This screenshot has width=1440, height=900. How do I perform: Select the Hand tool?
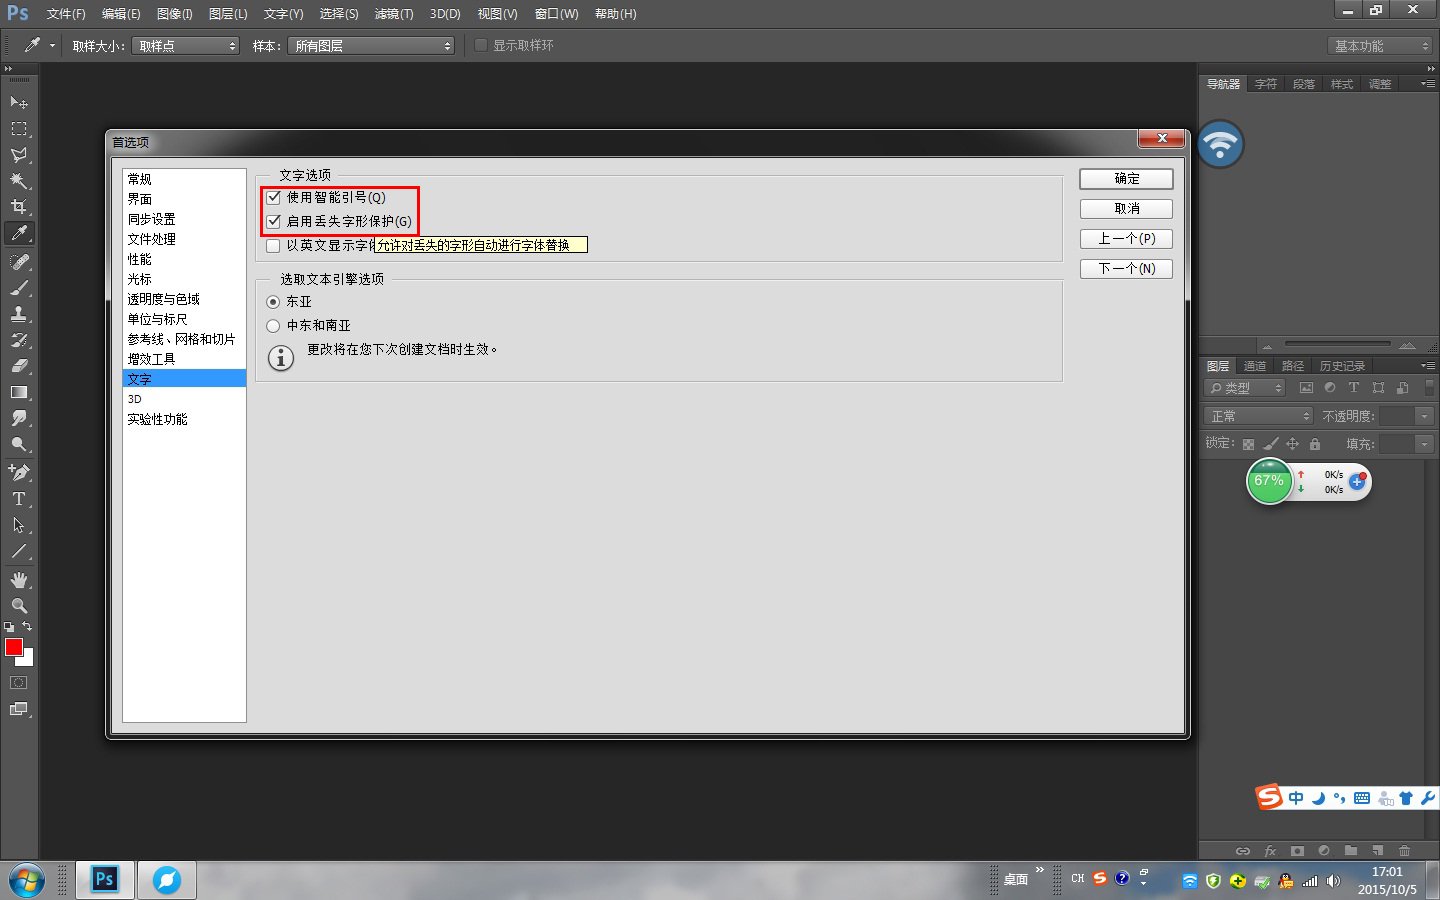[20, 579]
